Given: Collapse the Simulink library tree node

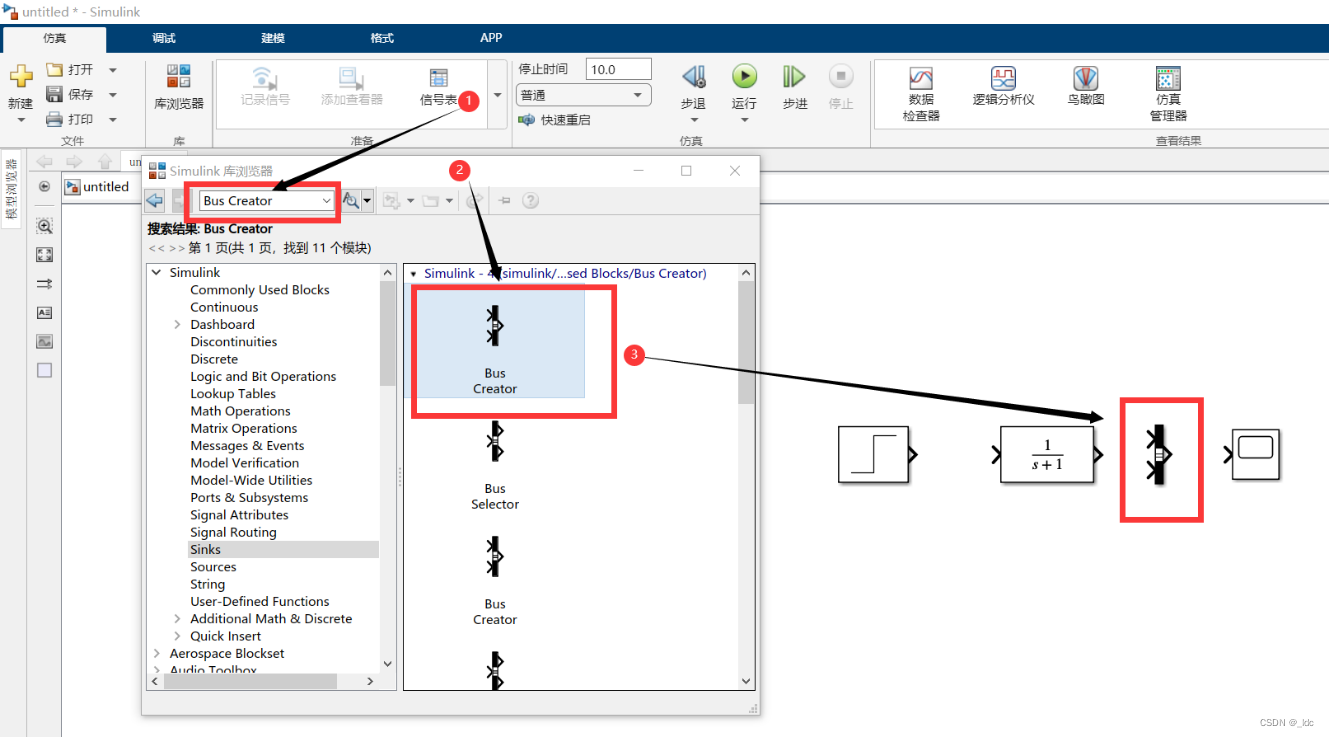Looking at the screenshot, I should (x=156, y=273).
